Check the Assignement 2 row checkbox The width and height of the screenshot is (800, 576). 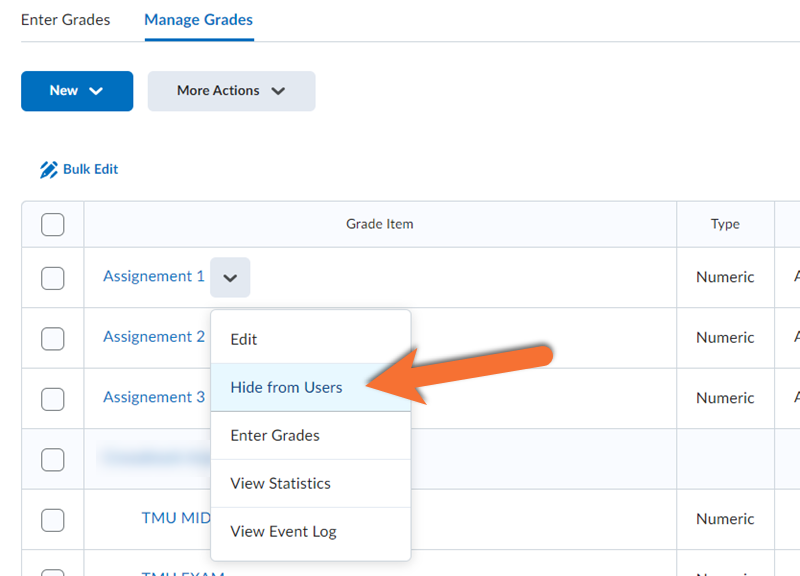(53, 339)
